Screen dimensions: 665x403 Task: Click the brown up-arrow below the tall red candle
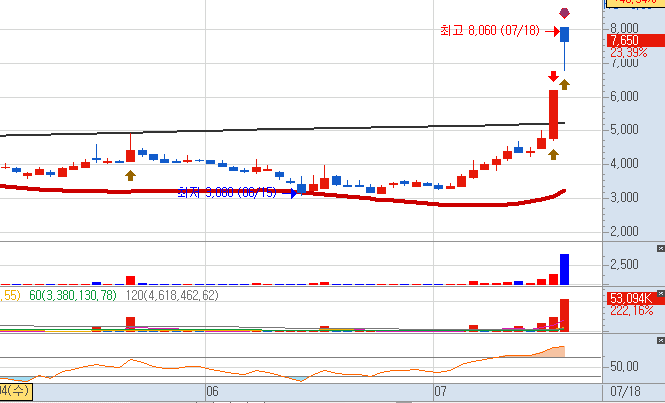click(553, 154)
